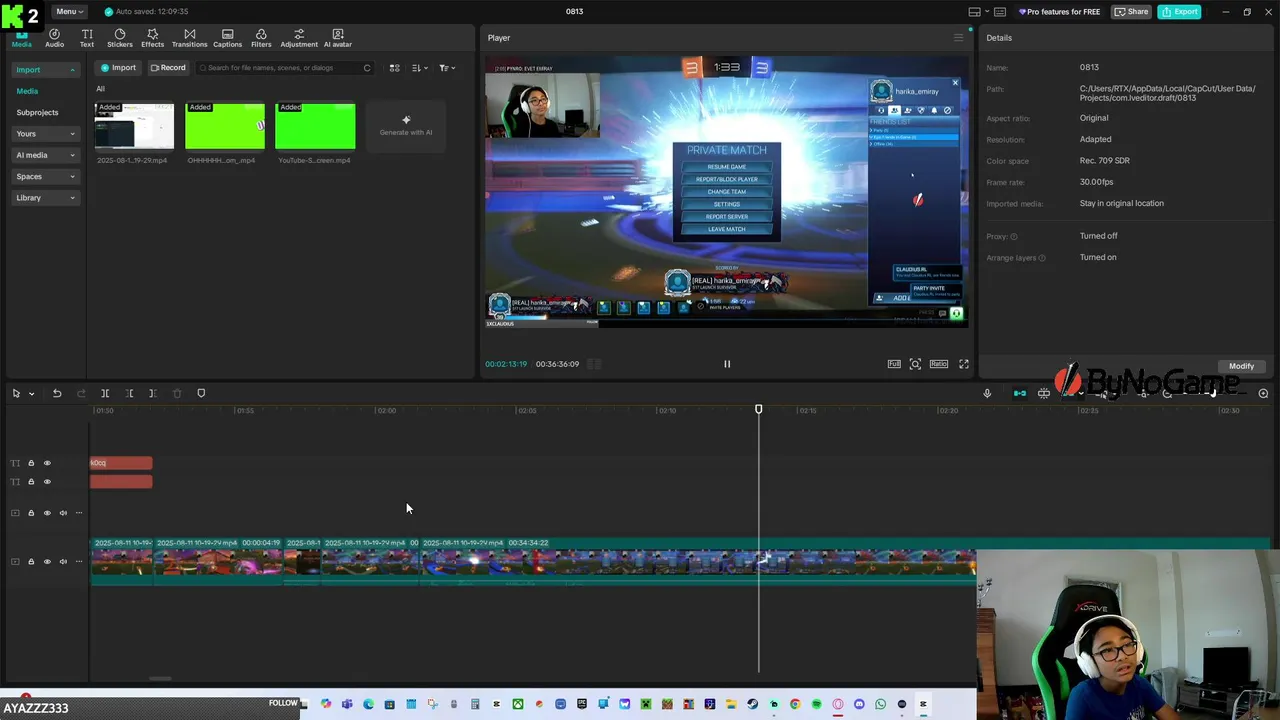1280x720 pixels.
Task: Hide the empty upper video track
Action: [47, 513]
